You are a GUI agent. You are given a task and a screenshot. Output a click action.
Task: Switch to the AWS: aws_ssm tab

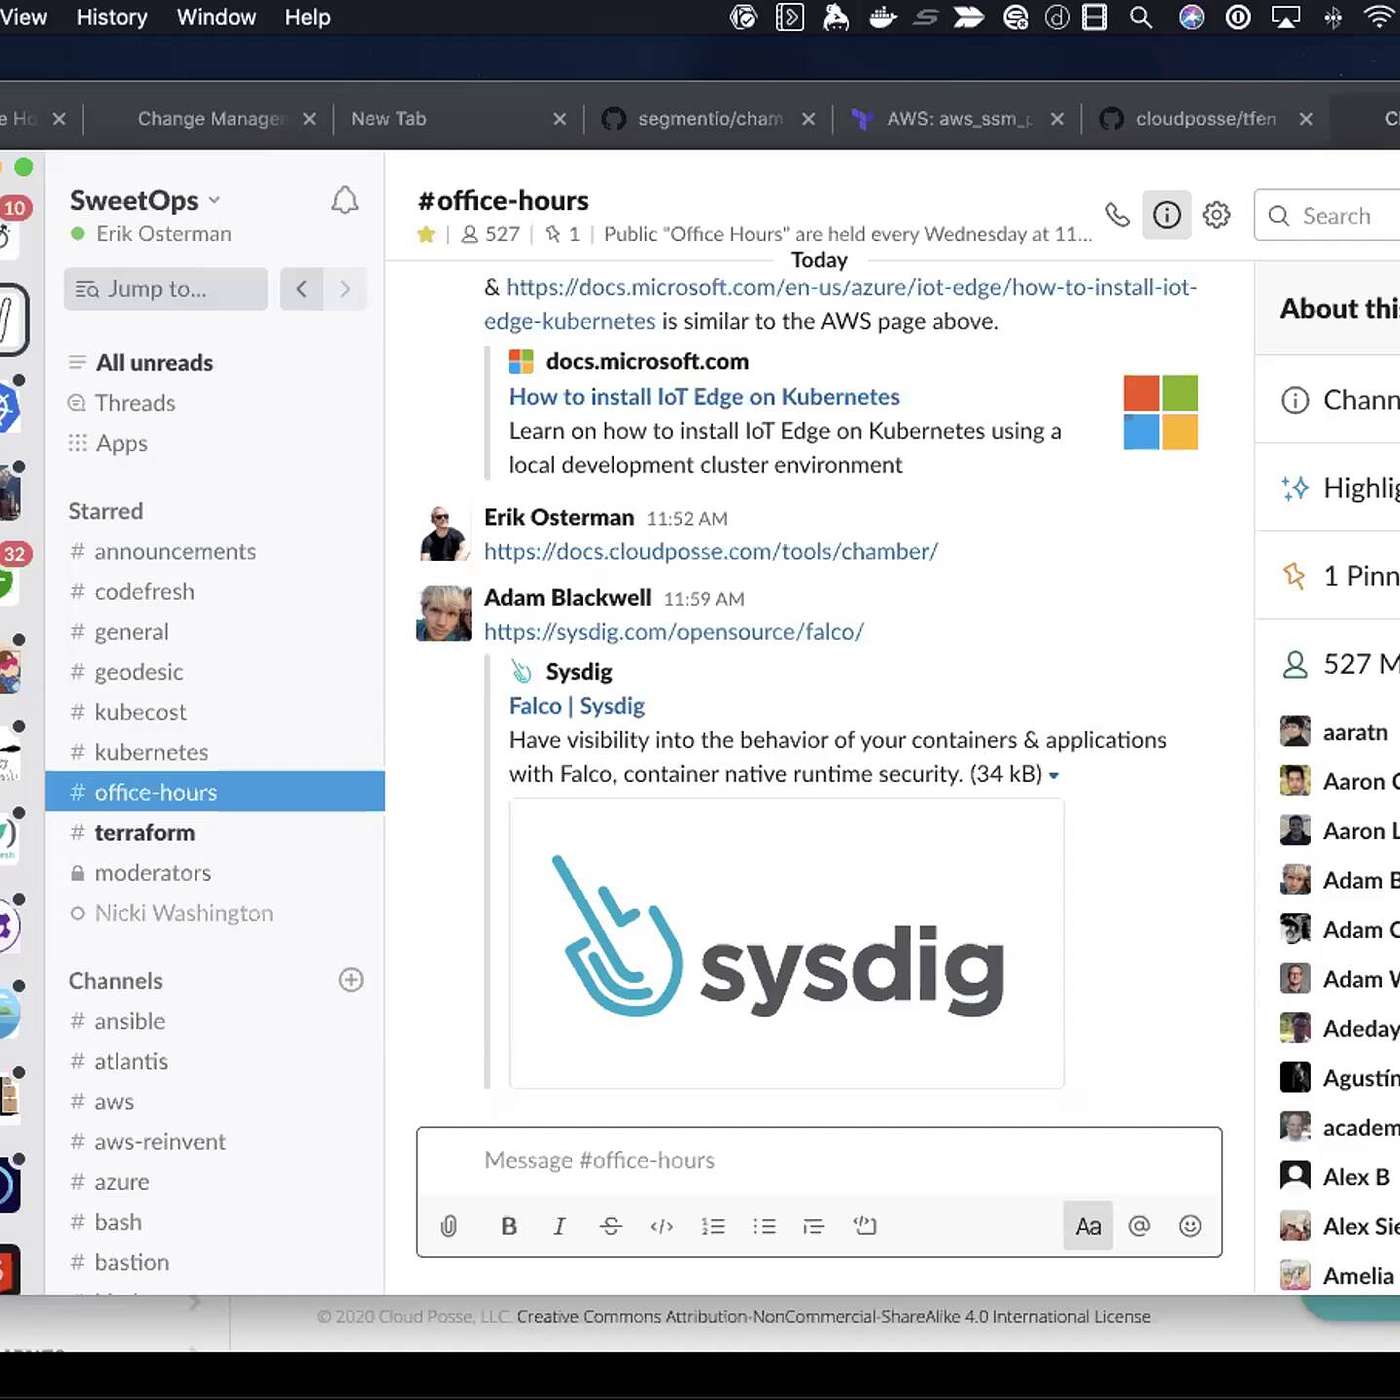956,119
